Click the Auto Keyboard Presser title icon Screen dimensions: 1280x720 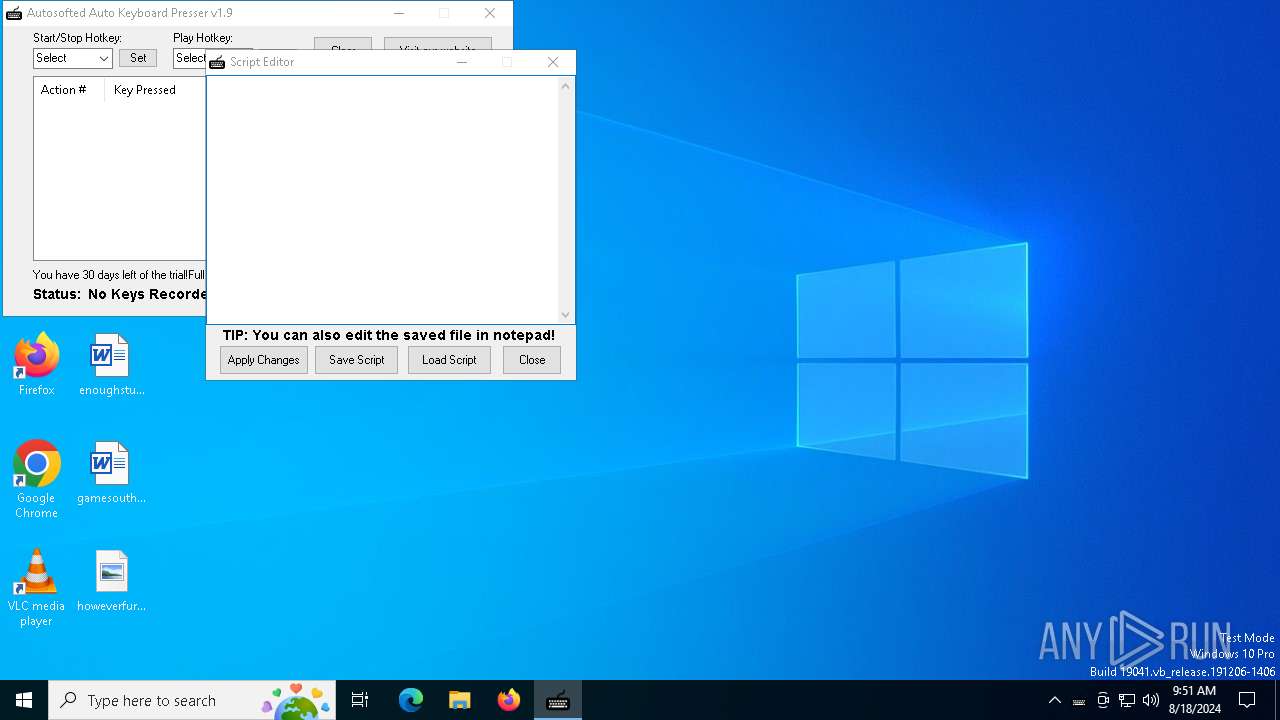click(x=14, y=13)
